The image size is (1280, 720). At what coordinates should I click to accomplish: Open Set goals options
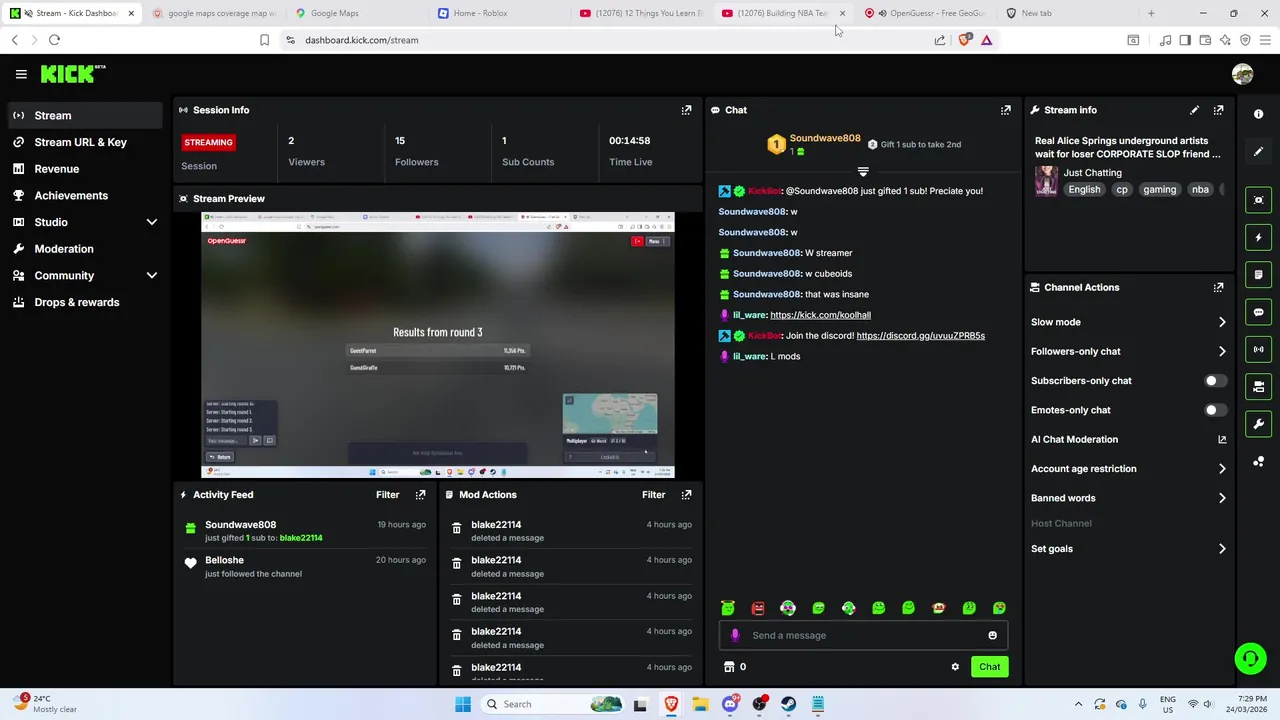pyautogui.click(x=1128, y=549)
